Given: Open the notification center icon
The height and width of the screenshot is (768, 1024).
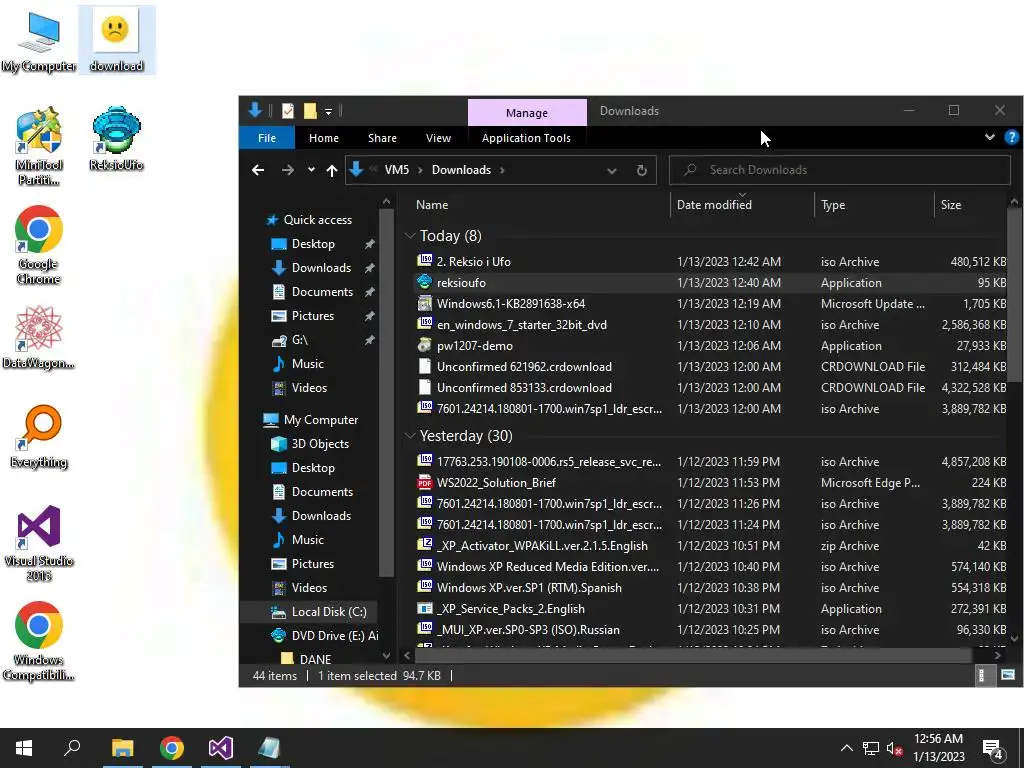Looking at the screenshot, I should [993, 749].
